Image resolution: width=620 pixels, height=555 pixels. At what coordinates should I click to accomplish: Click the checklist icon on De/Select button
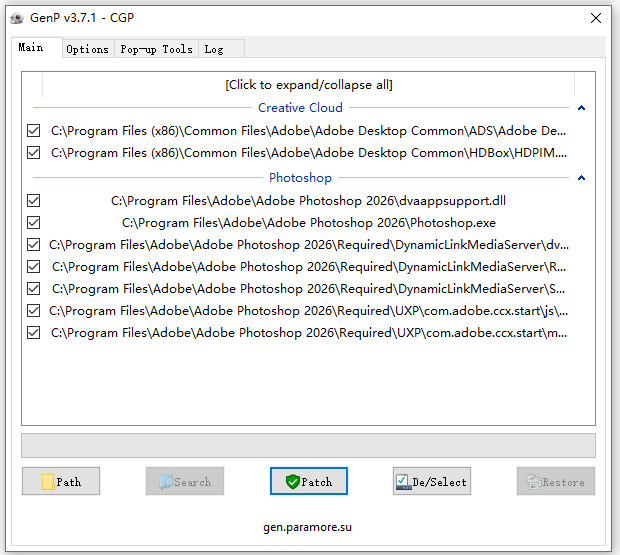tap(403, 482)
